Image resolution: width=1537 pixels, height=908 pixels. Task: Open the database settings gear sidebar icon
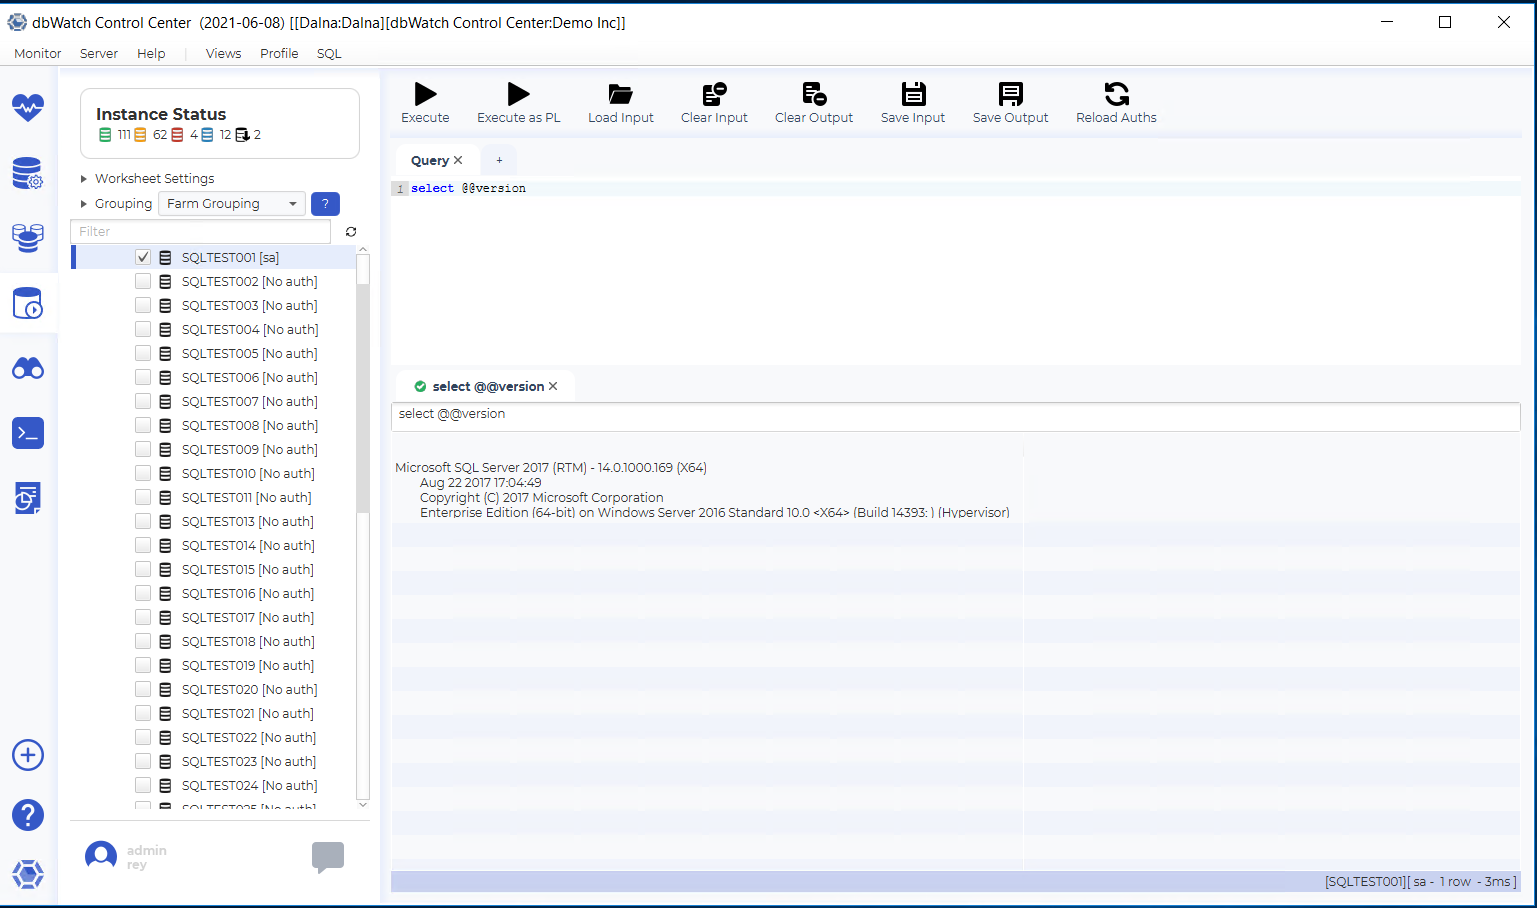tap(28, 173)
